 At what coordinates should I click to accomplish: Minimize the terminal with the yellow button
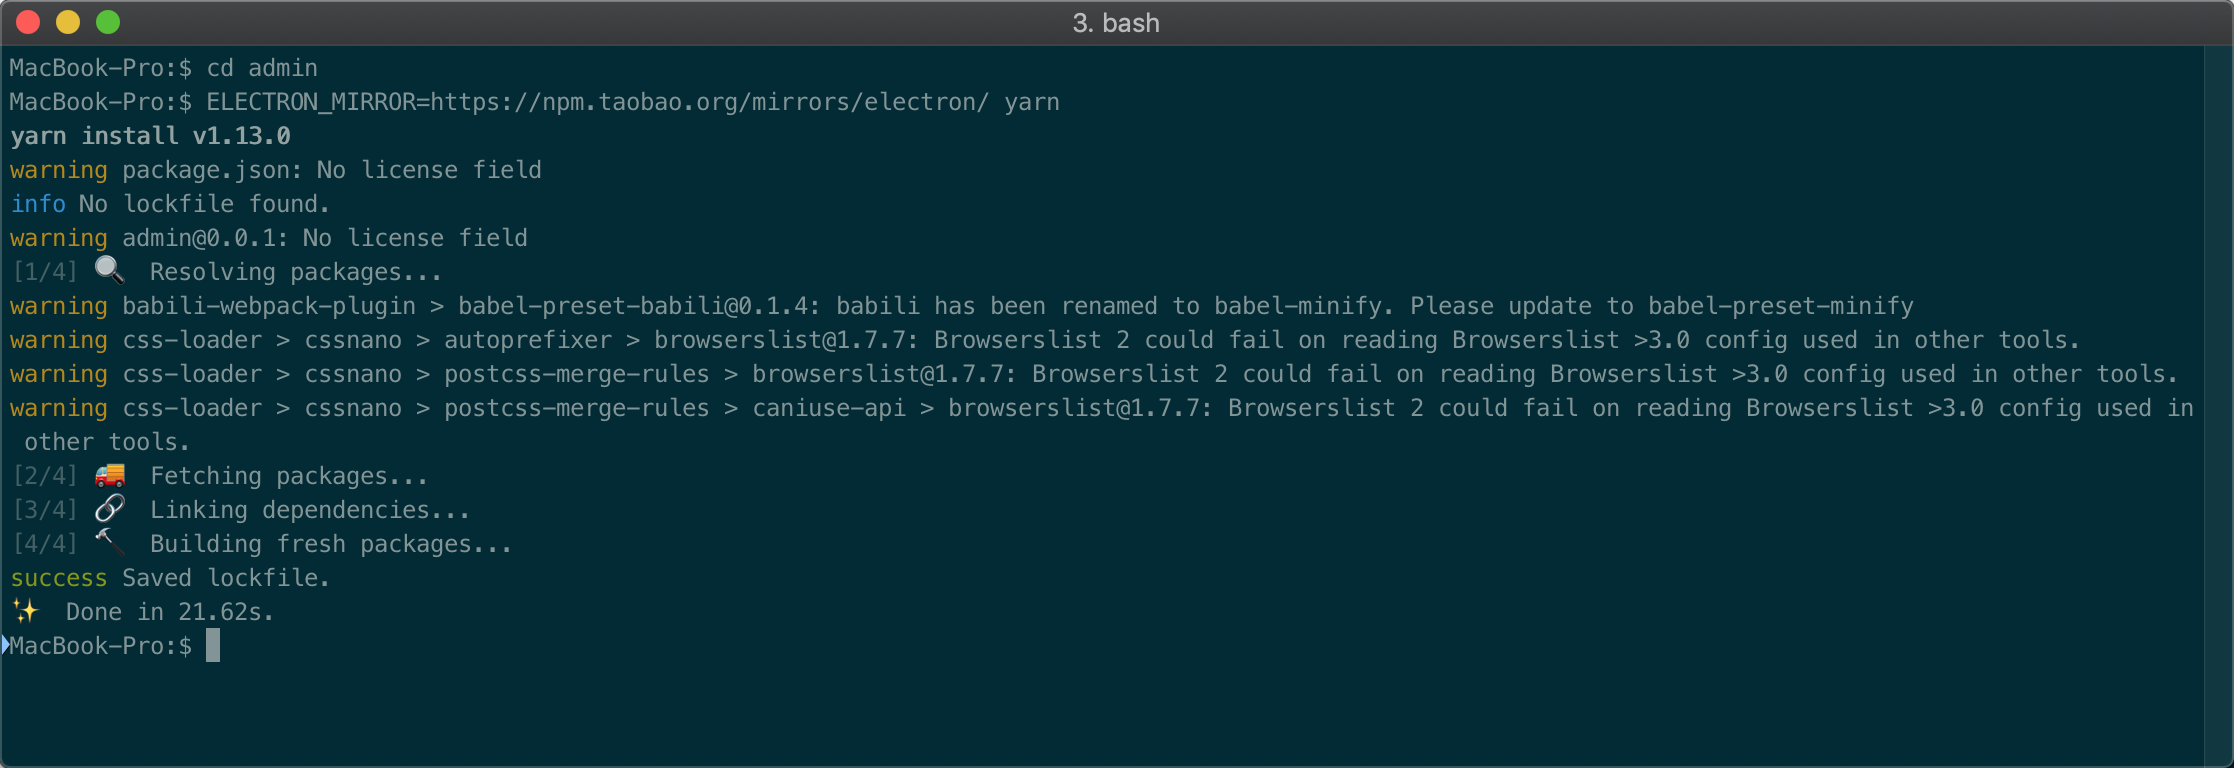click(68, 22)
